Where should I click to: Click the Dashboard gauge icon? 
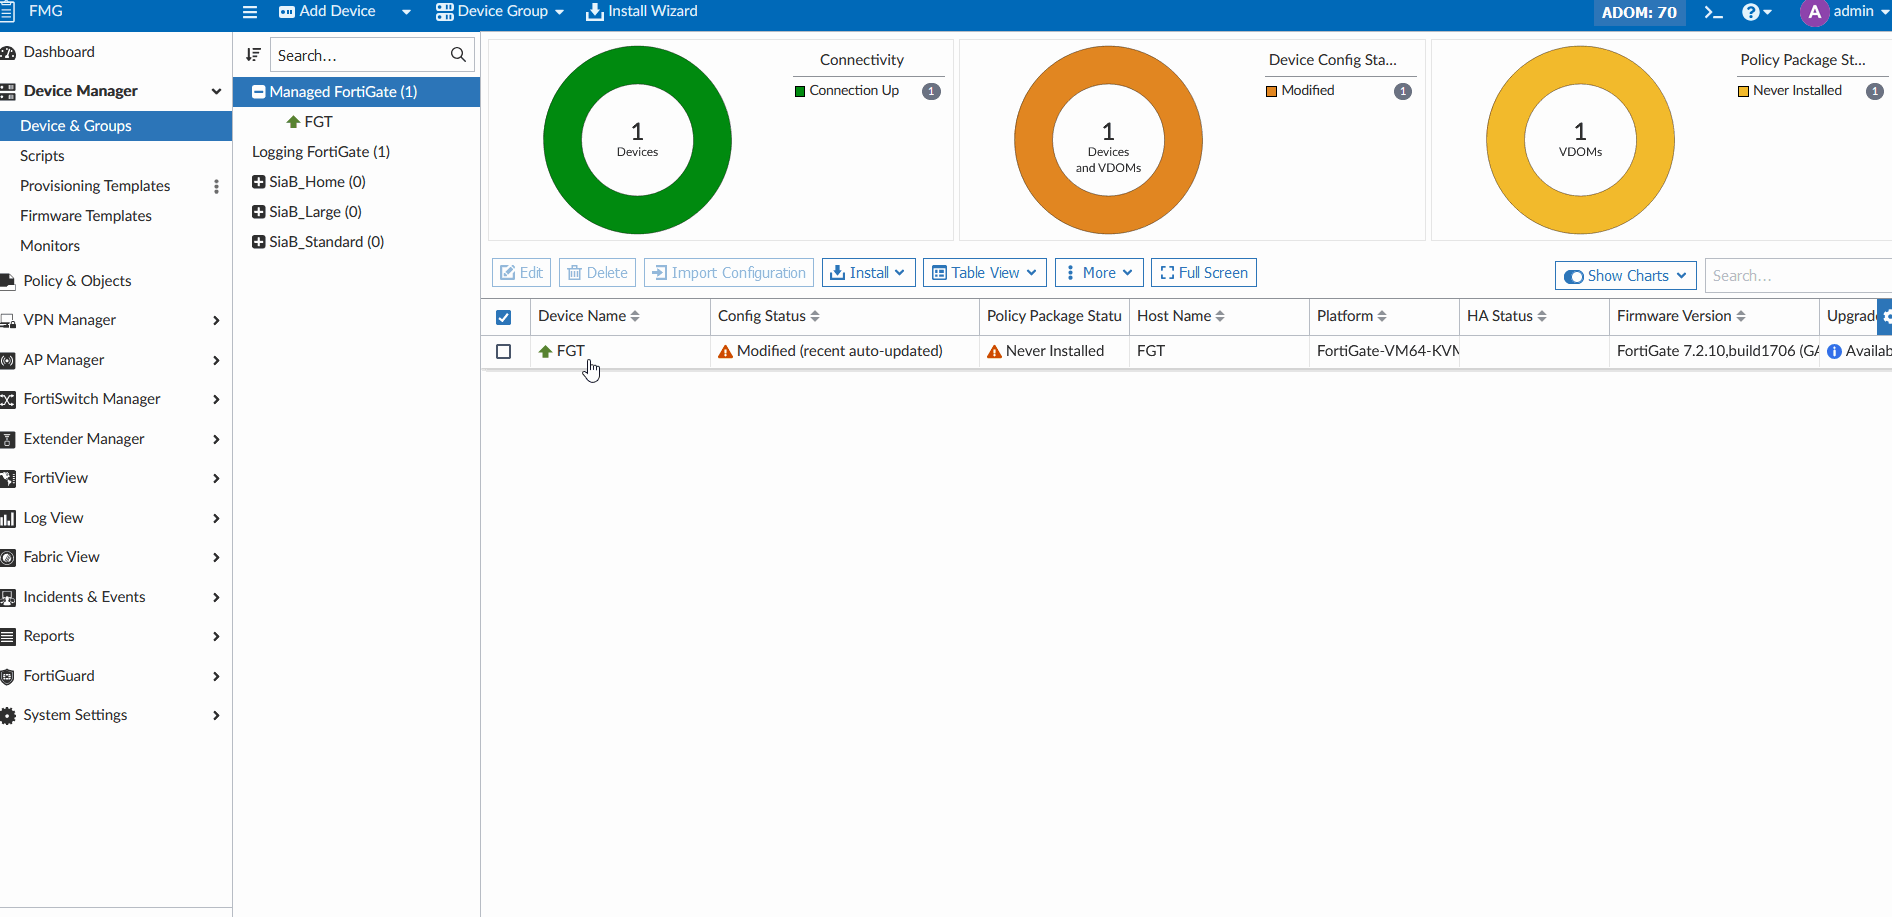click(8, 52)
